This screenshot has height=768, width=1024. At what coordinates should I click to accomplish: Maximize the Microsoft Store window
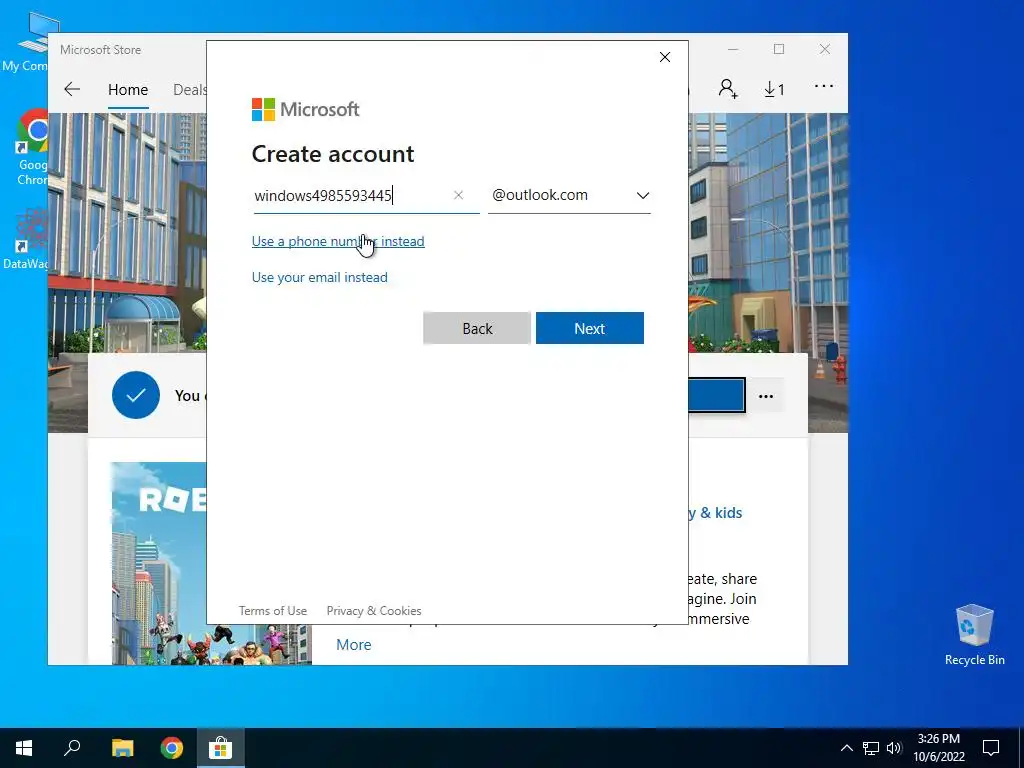(778, 50)
